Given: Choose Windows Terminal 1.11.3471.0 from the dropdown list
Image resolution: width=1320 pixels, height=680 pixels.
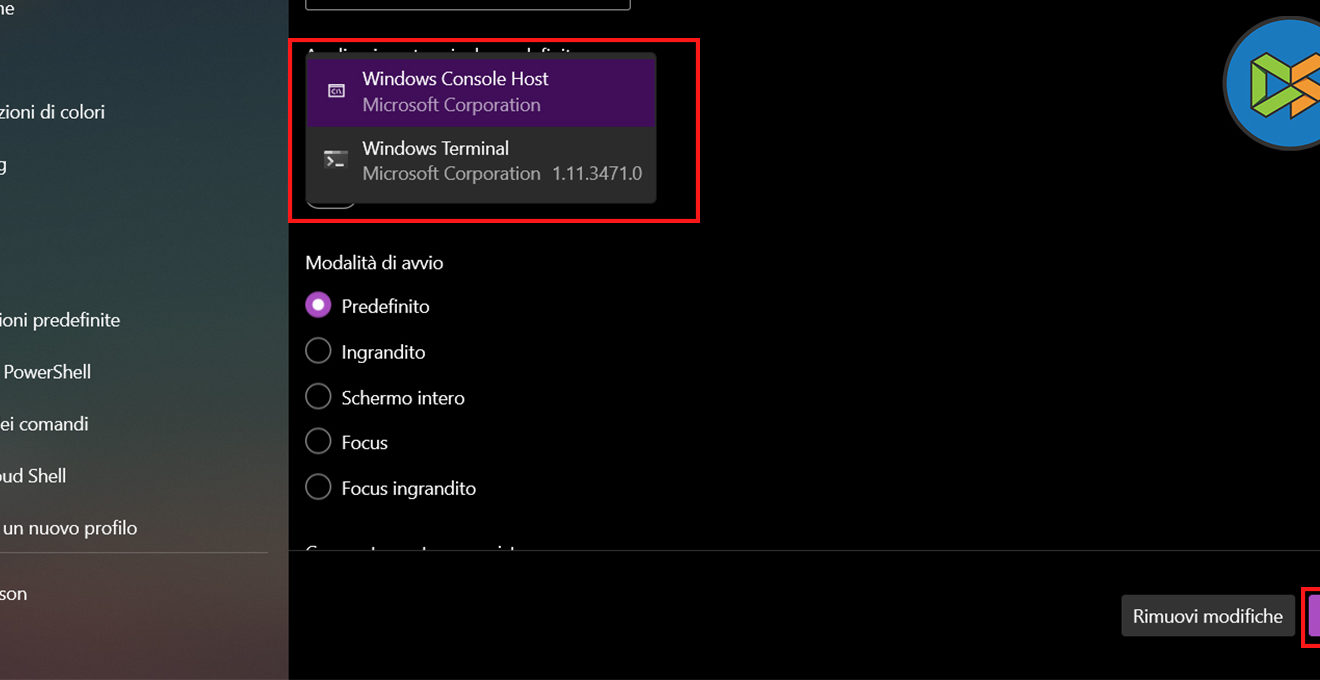Looking at the screenshot, I should pyautogui.click(x=482, y=161).
